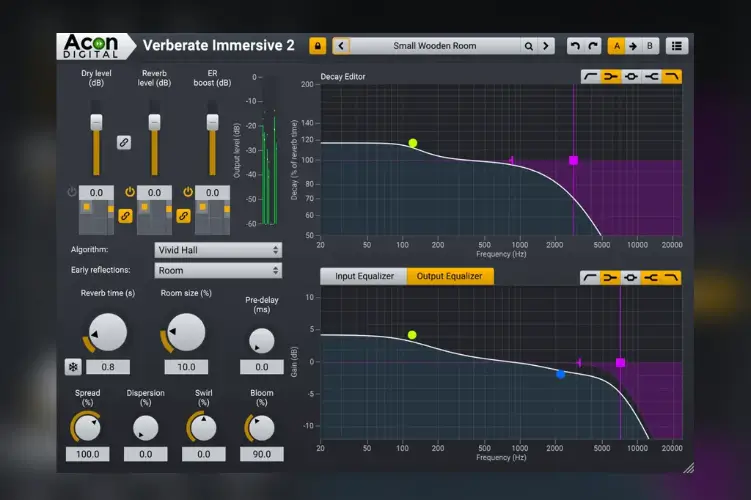Viewport: 751px width, 500px height.
Task: Toggle Equalizer low cut band
Action: pos(590,278)
